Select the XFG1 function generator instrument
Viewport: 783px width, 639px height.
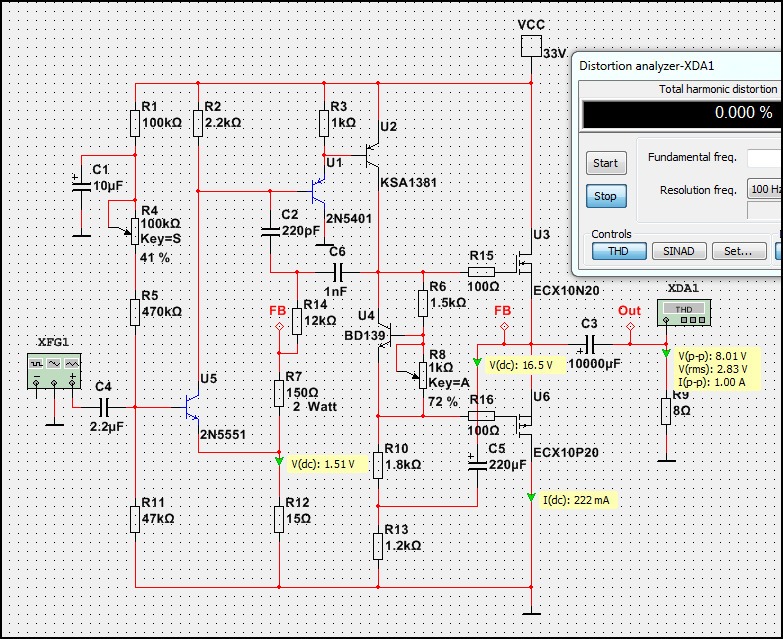coord(54,371)
